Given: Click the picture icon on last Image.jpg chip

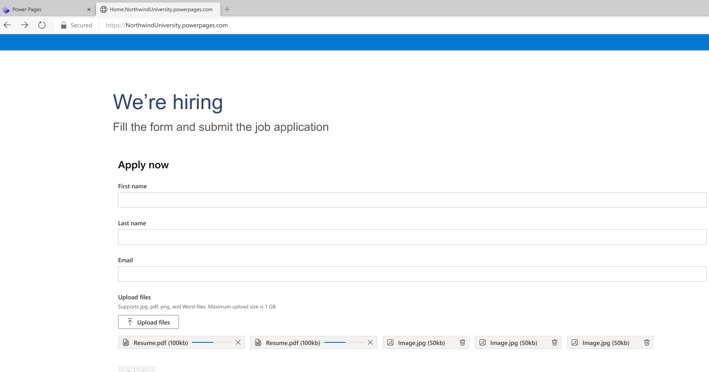Looking at the screenshot, I should (574, 343).
